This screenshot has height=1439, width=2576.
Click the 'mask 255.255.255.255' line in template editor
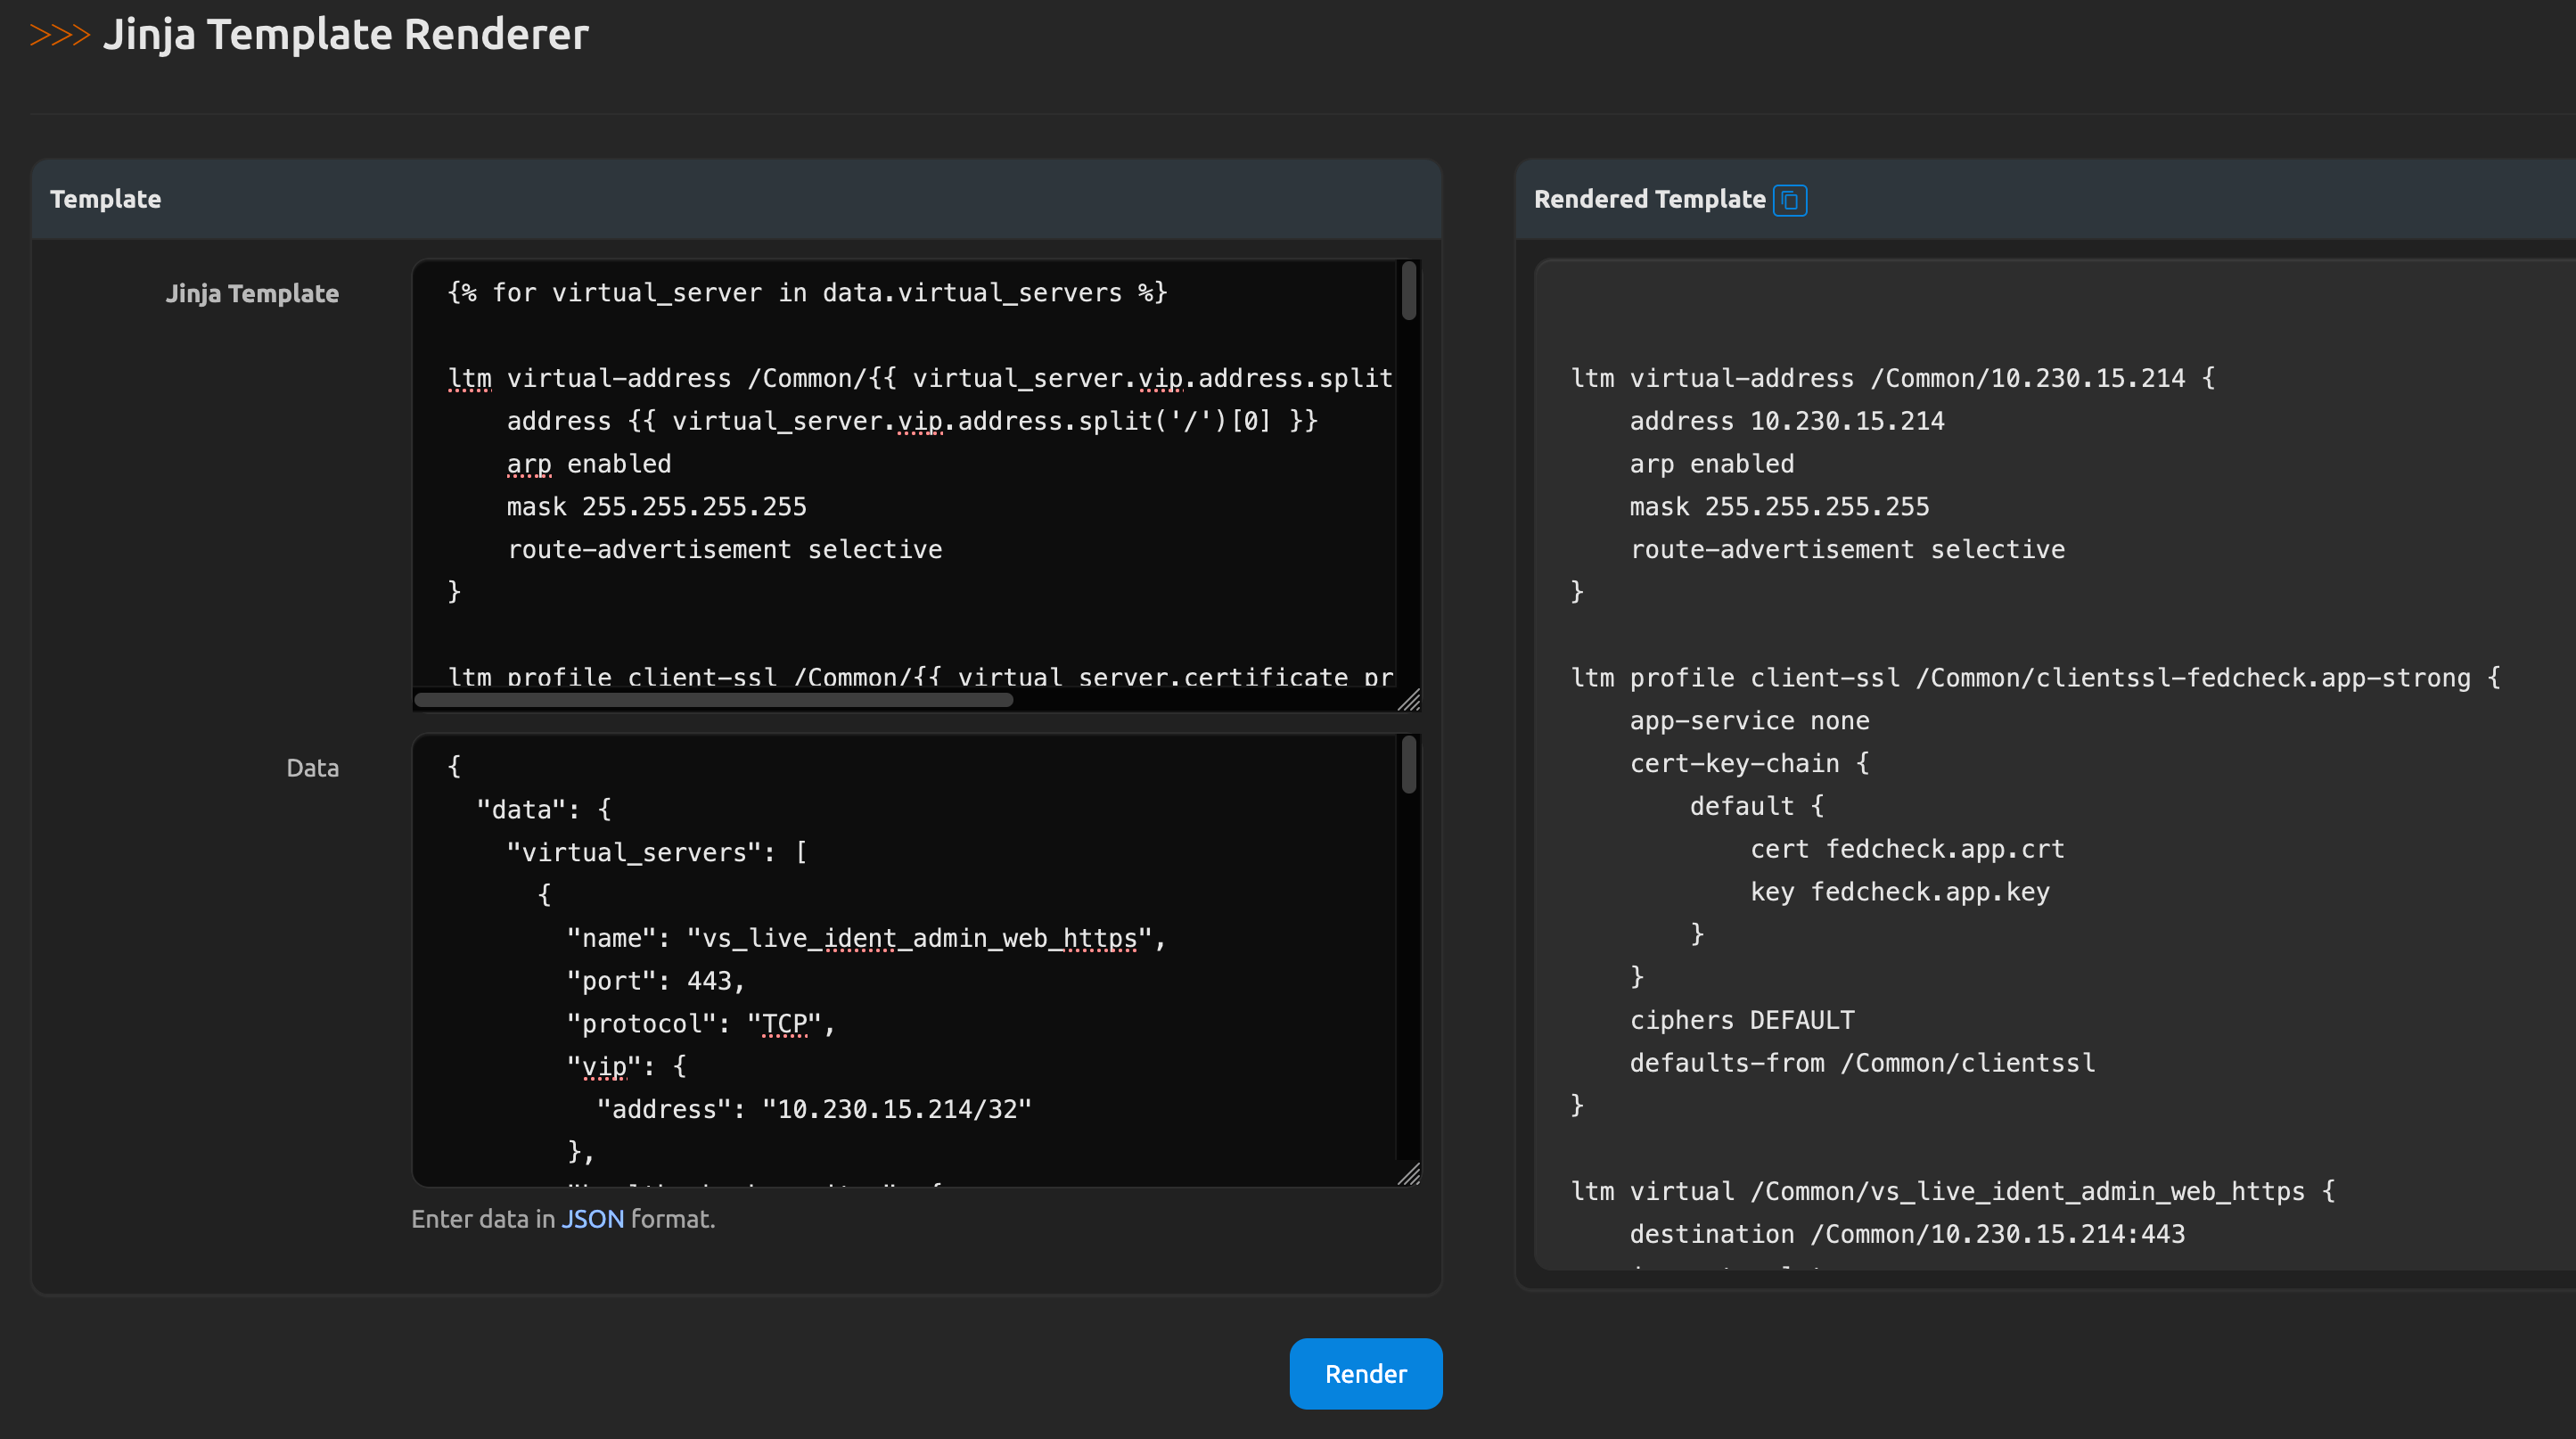(x=656, y=507)
